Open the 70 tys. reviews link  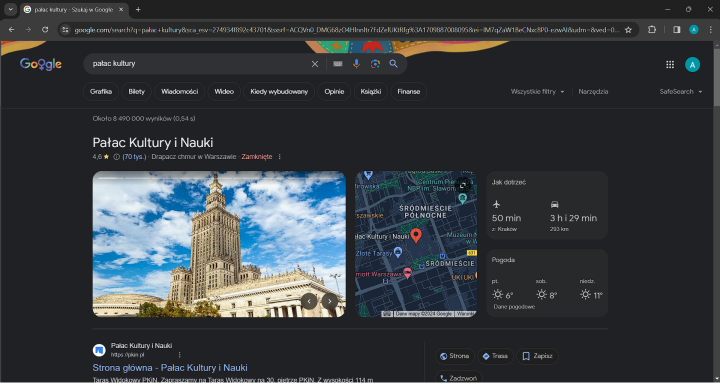click(135, 157)
